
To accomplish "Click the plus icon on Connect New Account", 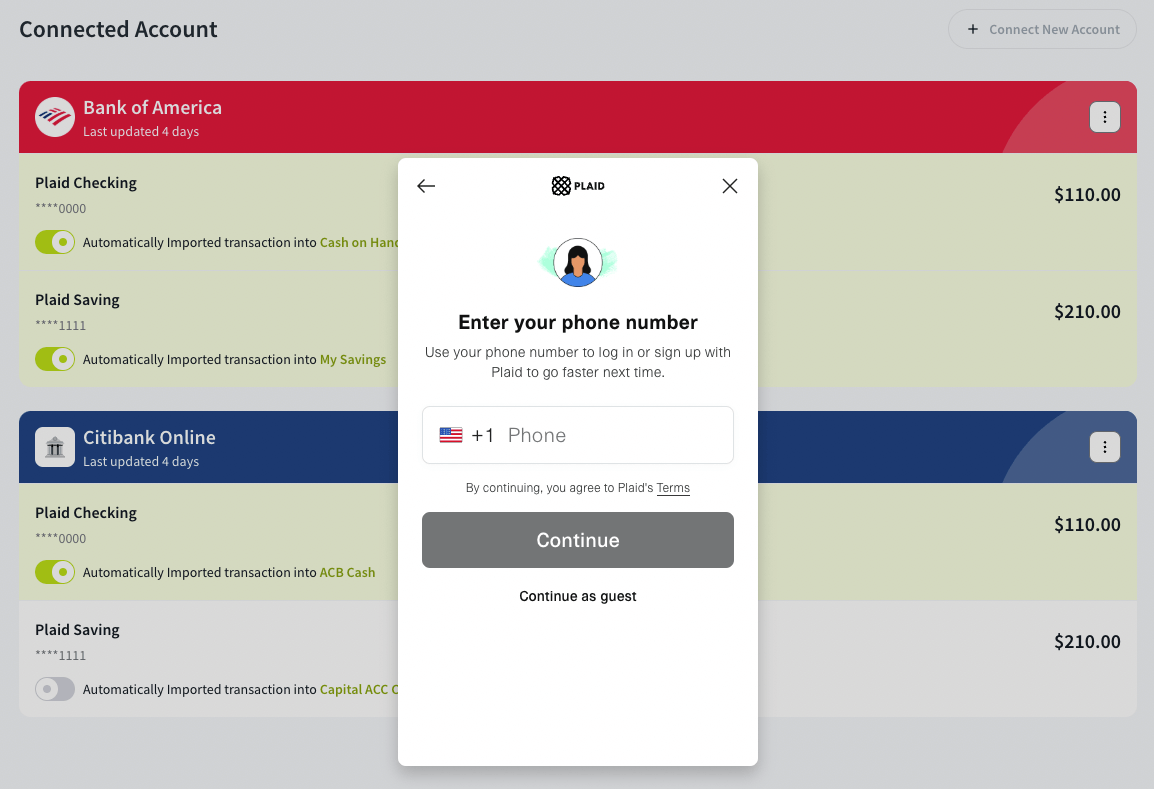I will pyautogui.click(x=973, y=29).
